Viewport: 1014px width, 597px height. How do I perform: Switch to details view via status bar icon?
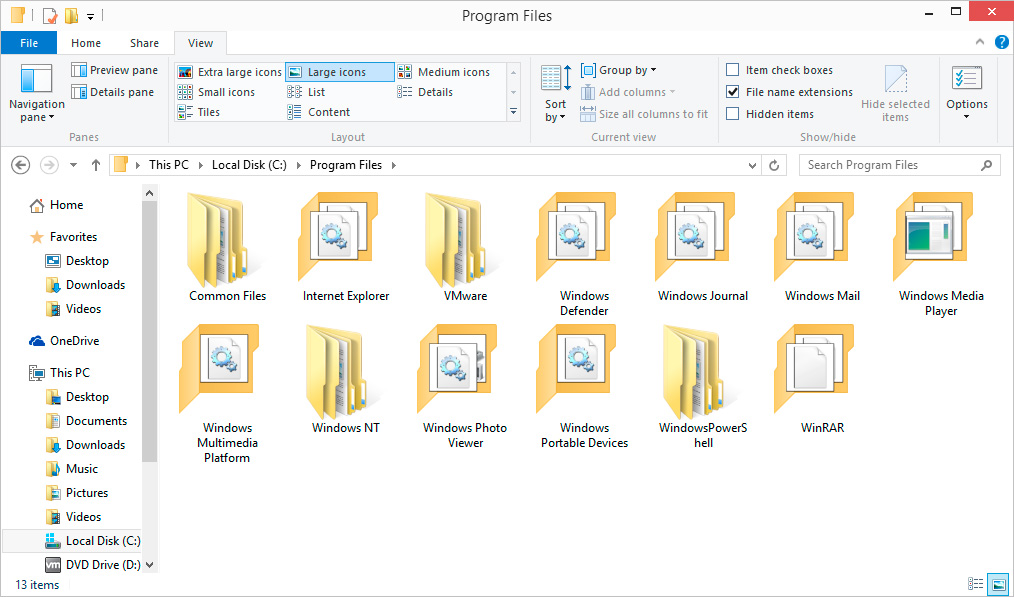976,583
